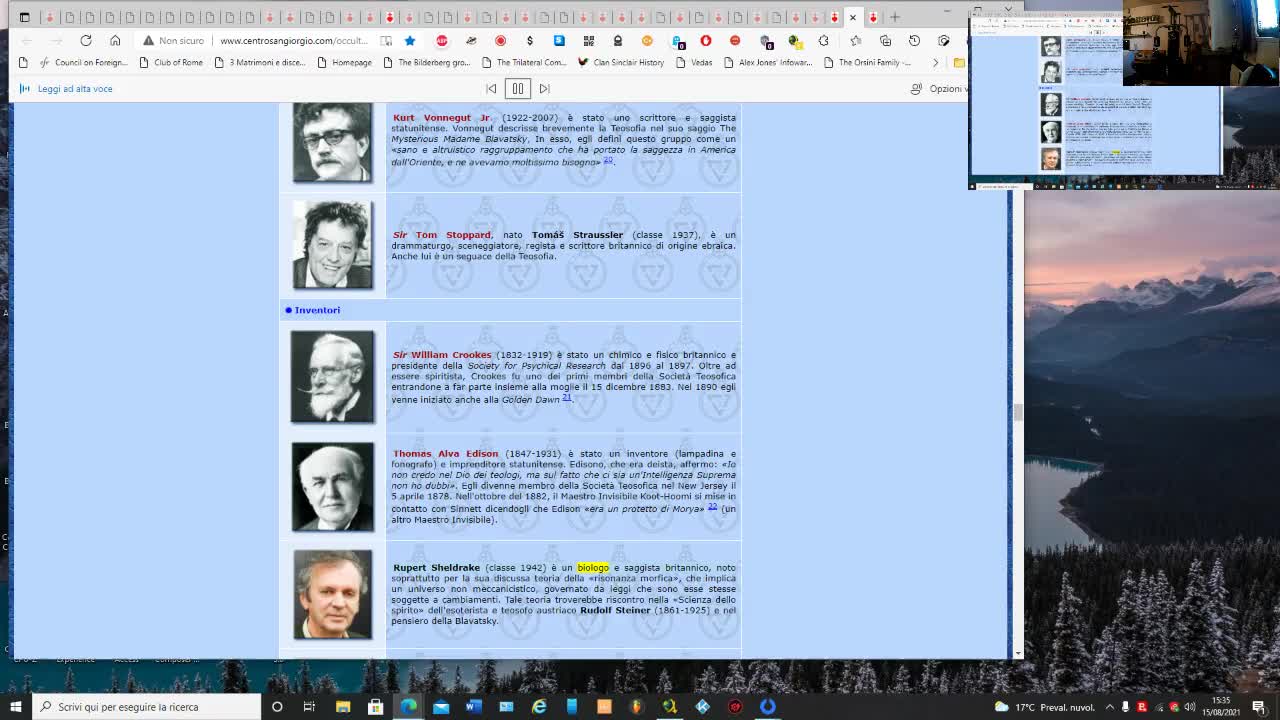The width and height of the screenshot is (1280, 720).
Task: Open Council on Foreign bookmark
Action: coord(83,62)
